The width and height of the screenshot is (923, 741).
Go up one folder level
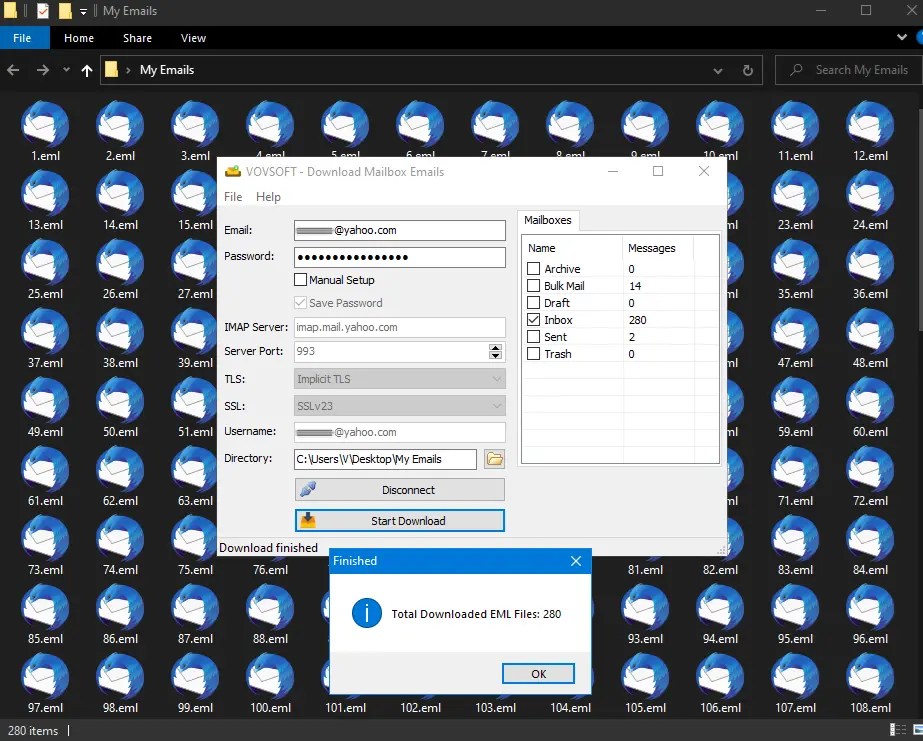point(87,70)
